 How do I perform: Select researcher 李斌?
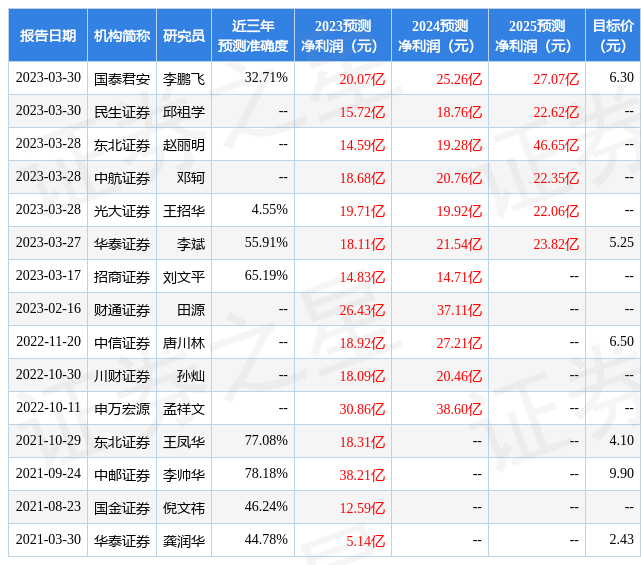[x=191, y=244]
